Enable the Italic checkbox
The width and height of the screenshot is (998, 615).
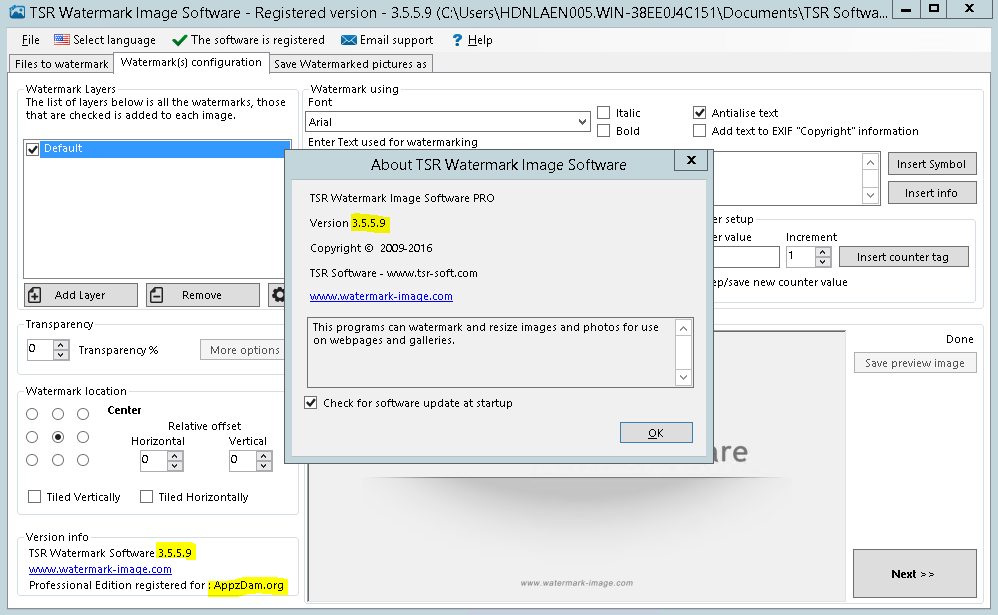[x=603, y=113]
